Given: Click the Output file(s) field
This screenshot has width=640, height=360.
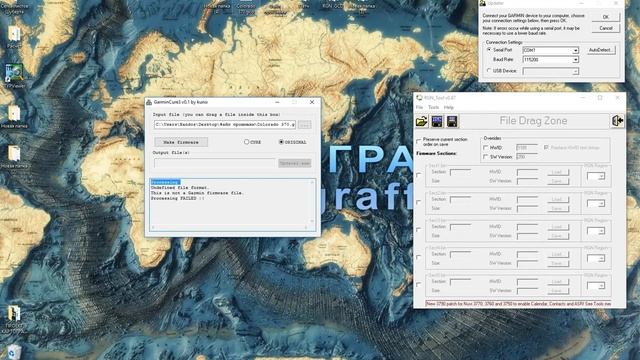Looking at the screenshot, I should coord(215,163).
